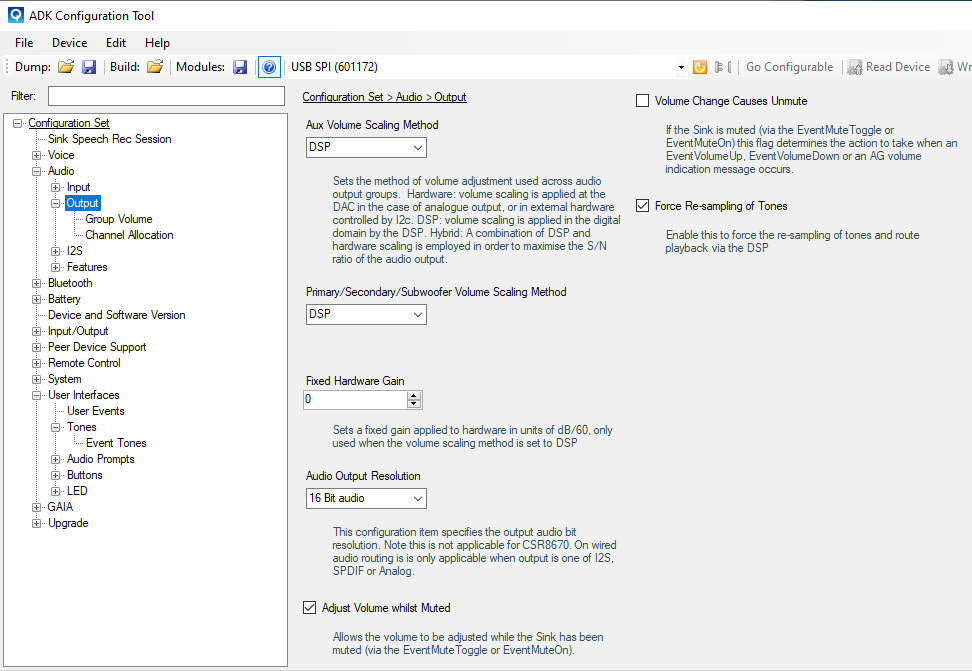The height and width of the screenshot is (671, 972).
Task: Click the ADK Configuration Tool title bar icon
Action: (15, 16)
